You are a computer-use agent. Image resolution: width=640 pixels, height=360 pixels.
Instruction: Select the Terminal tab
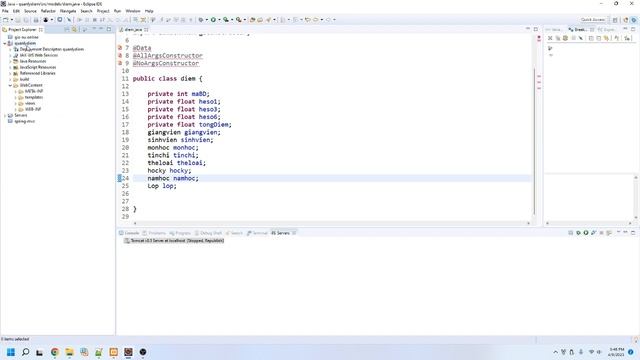258,233
